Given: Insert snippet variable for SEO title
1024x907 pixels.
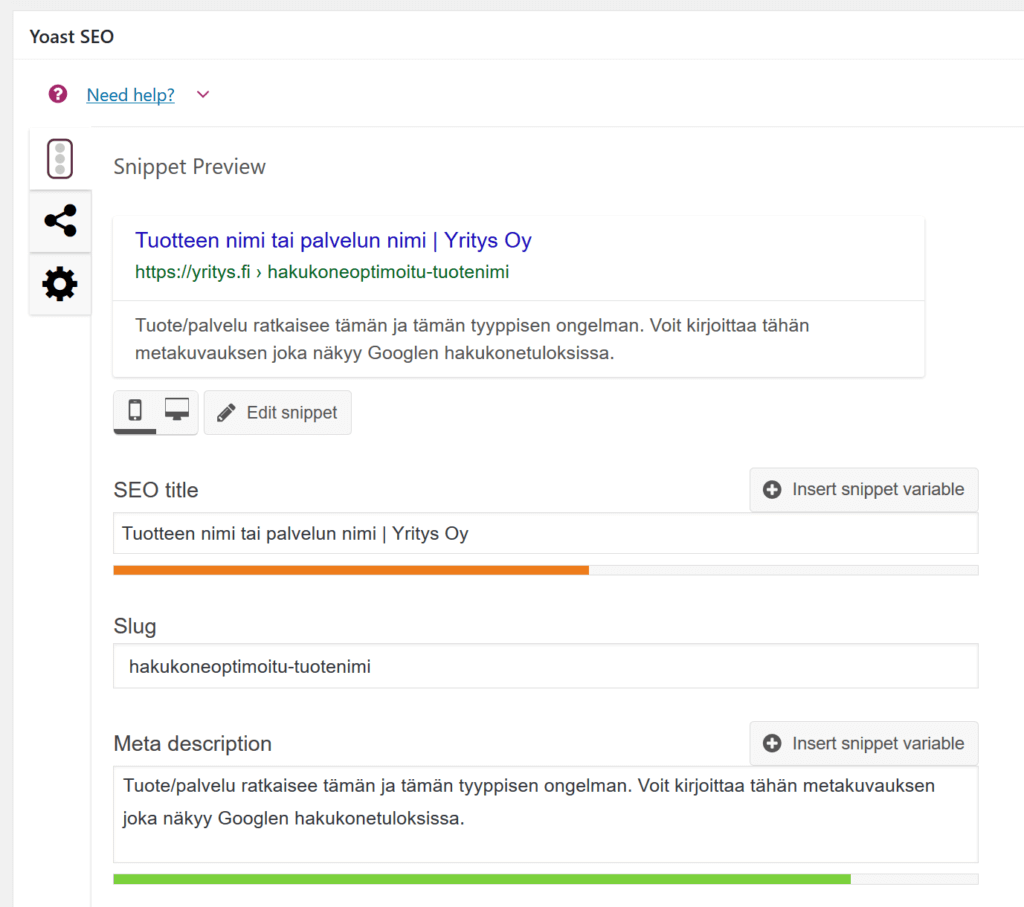Looking at the screenshot, I should point(864,490).
